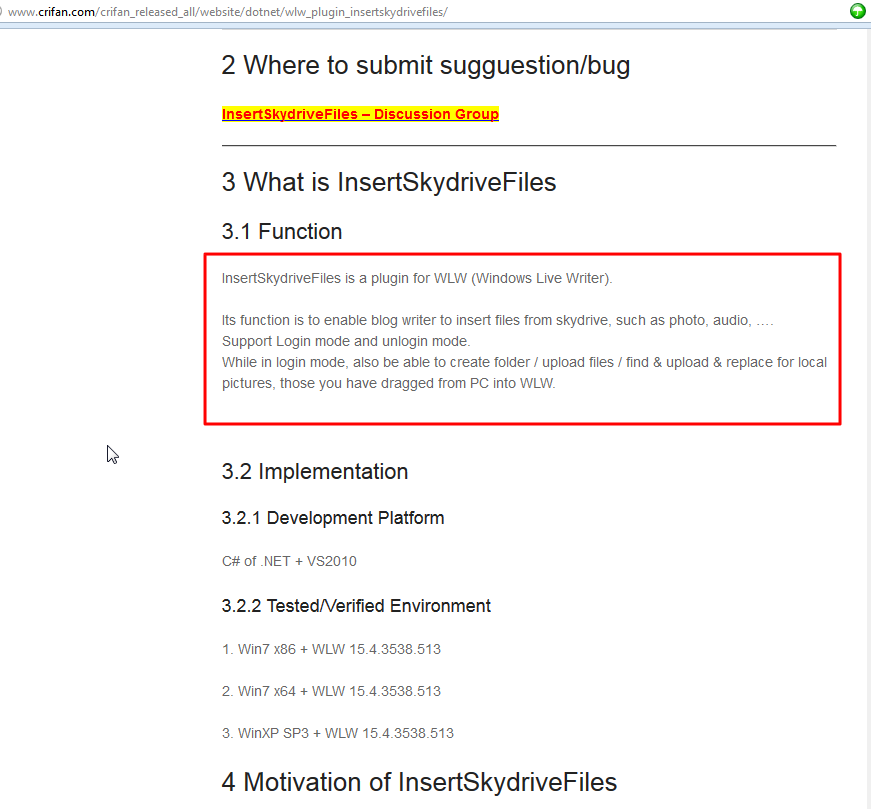The height and width of the screenshot is (809, 871).
Task: Open InsertSkydriveFiles – Discussion Group link
Action: 360,114
